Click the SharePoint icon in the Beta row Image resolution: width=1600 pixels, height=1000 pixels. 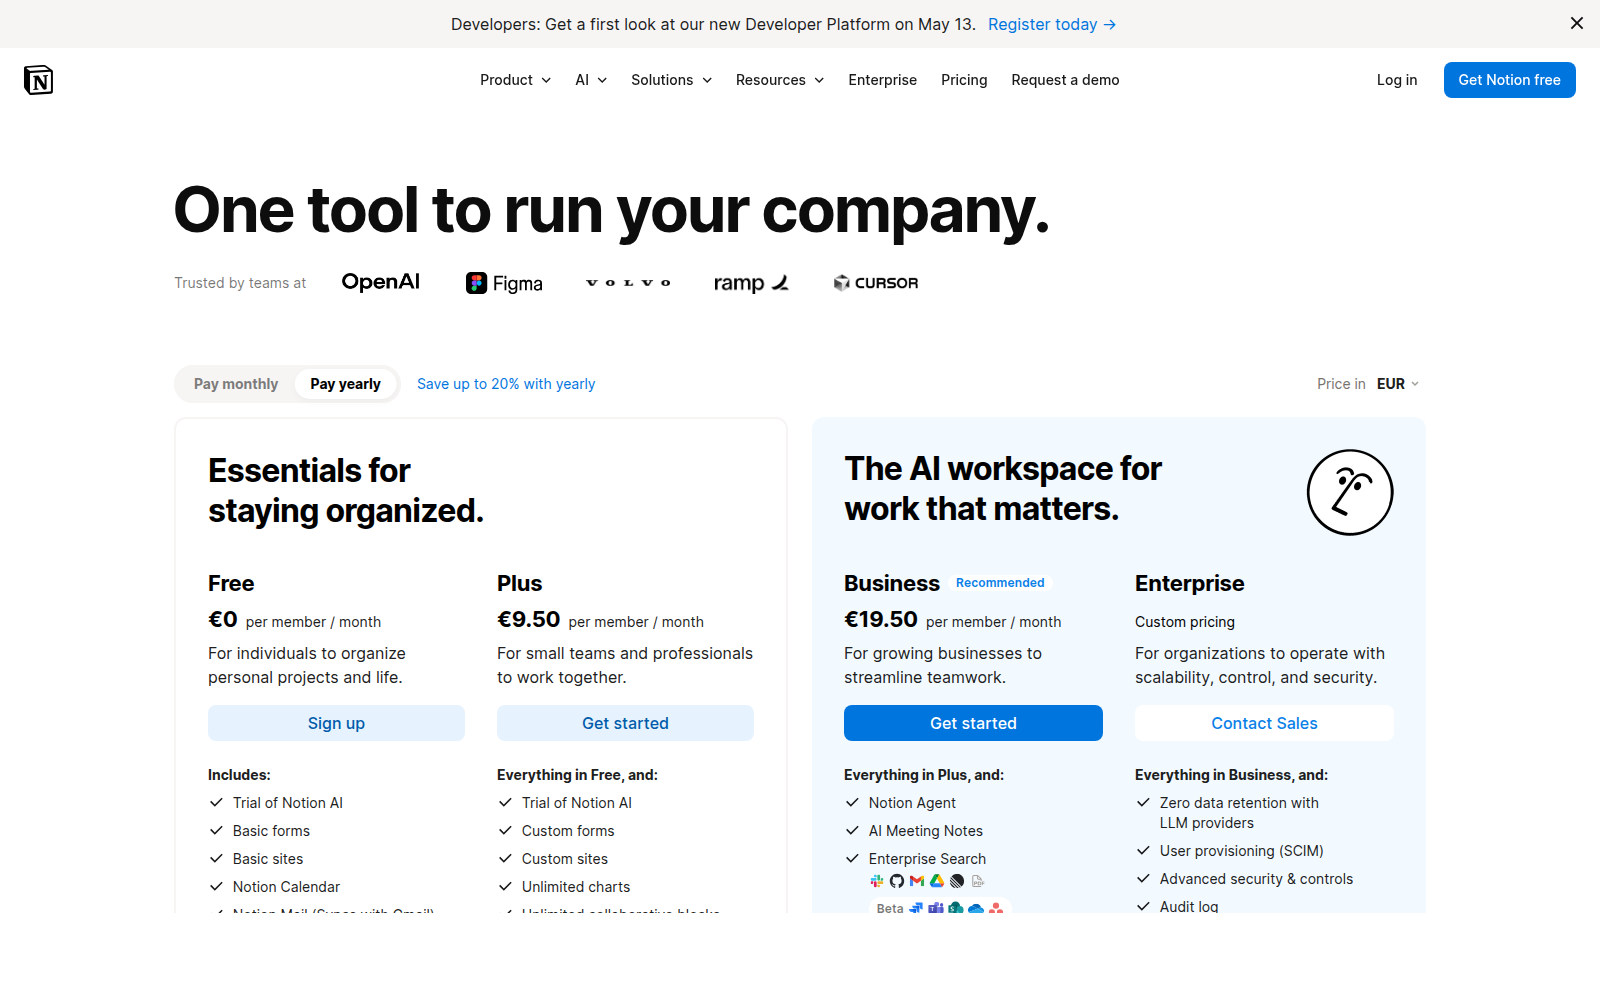(x=956, y=908)
